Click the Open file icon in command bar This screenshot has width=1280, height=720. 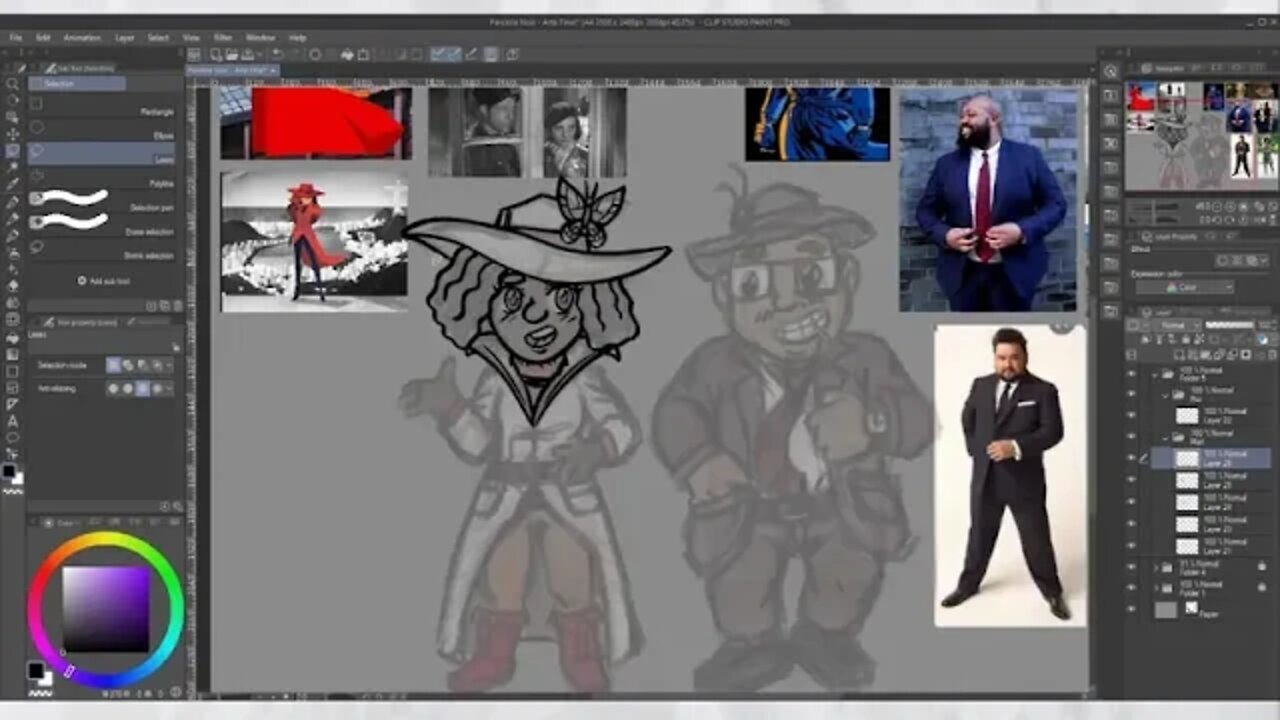[x=230, y=54]
